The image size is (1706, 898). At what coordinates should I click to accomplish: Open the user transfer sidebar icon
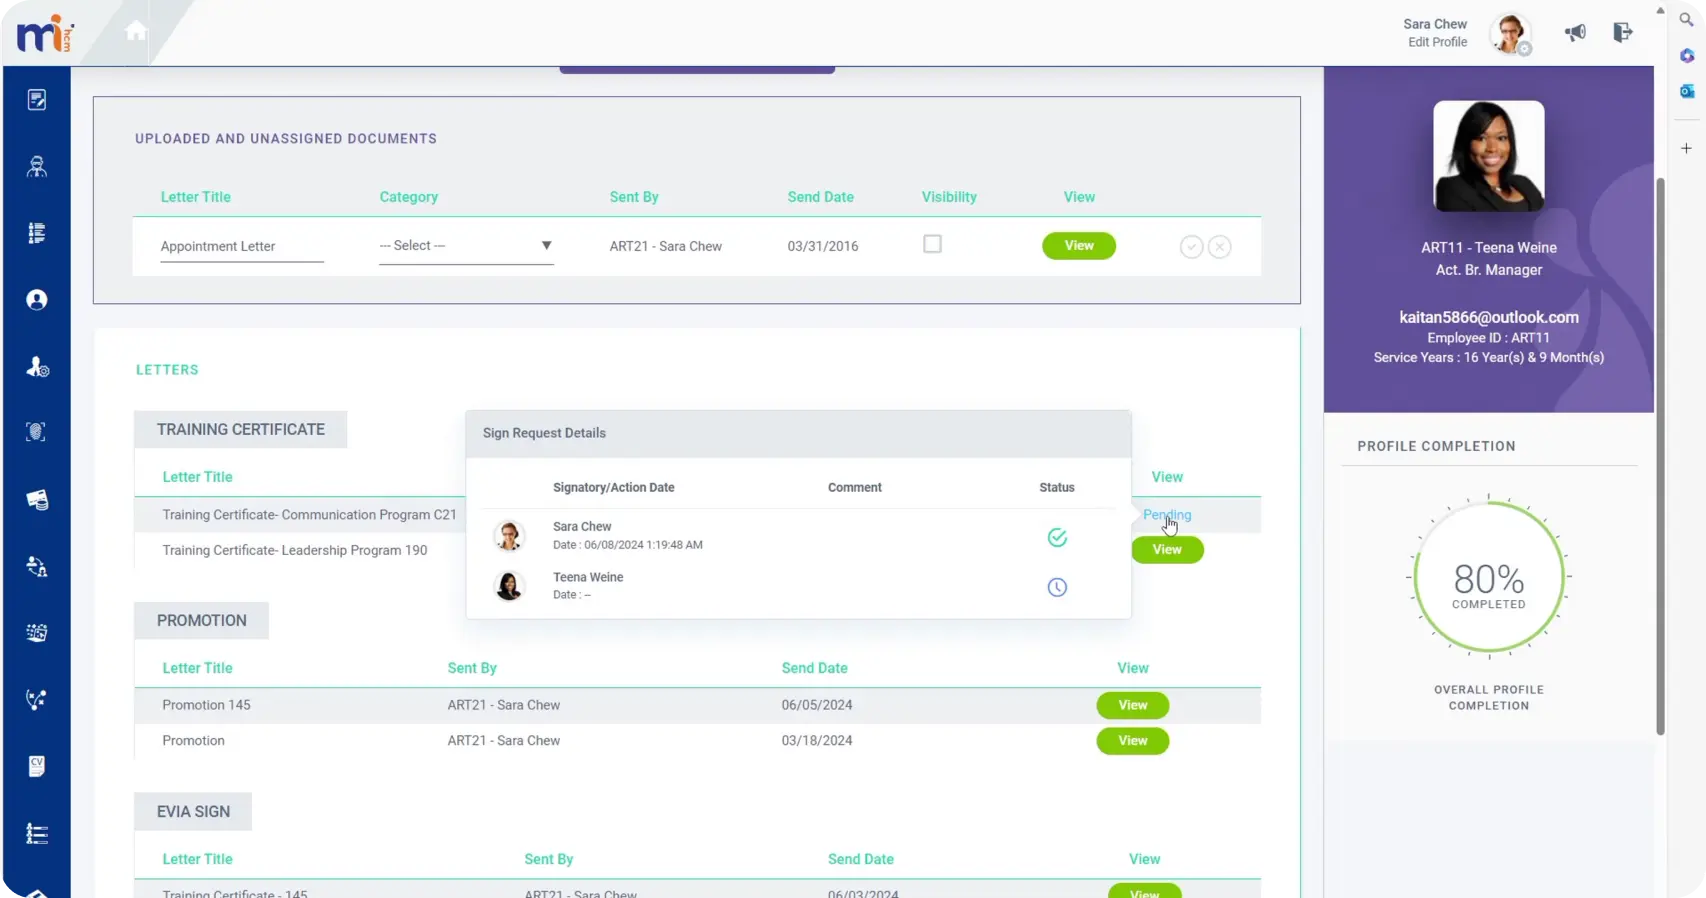[x=37, y=567]
